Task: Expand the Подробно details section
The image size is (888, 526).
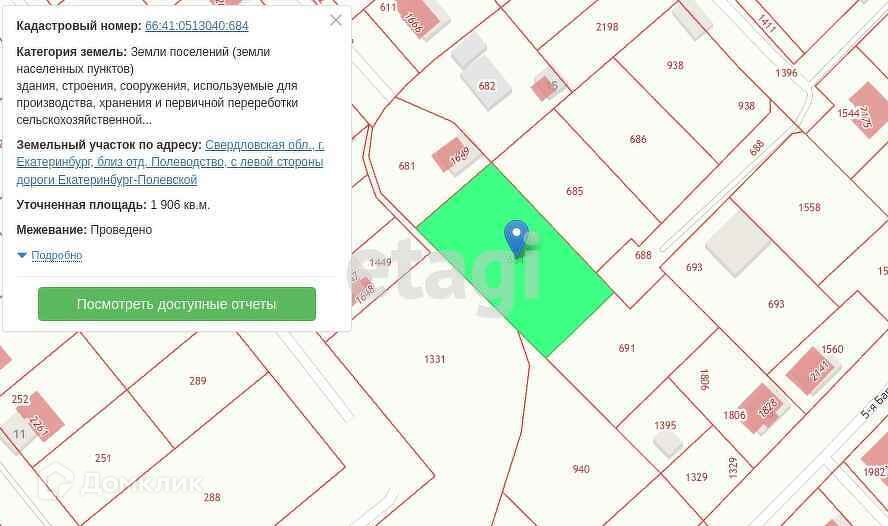Action: [57, 255]
